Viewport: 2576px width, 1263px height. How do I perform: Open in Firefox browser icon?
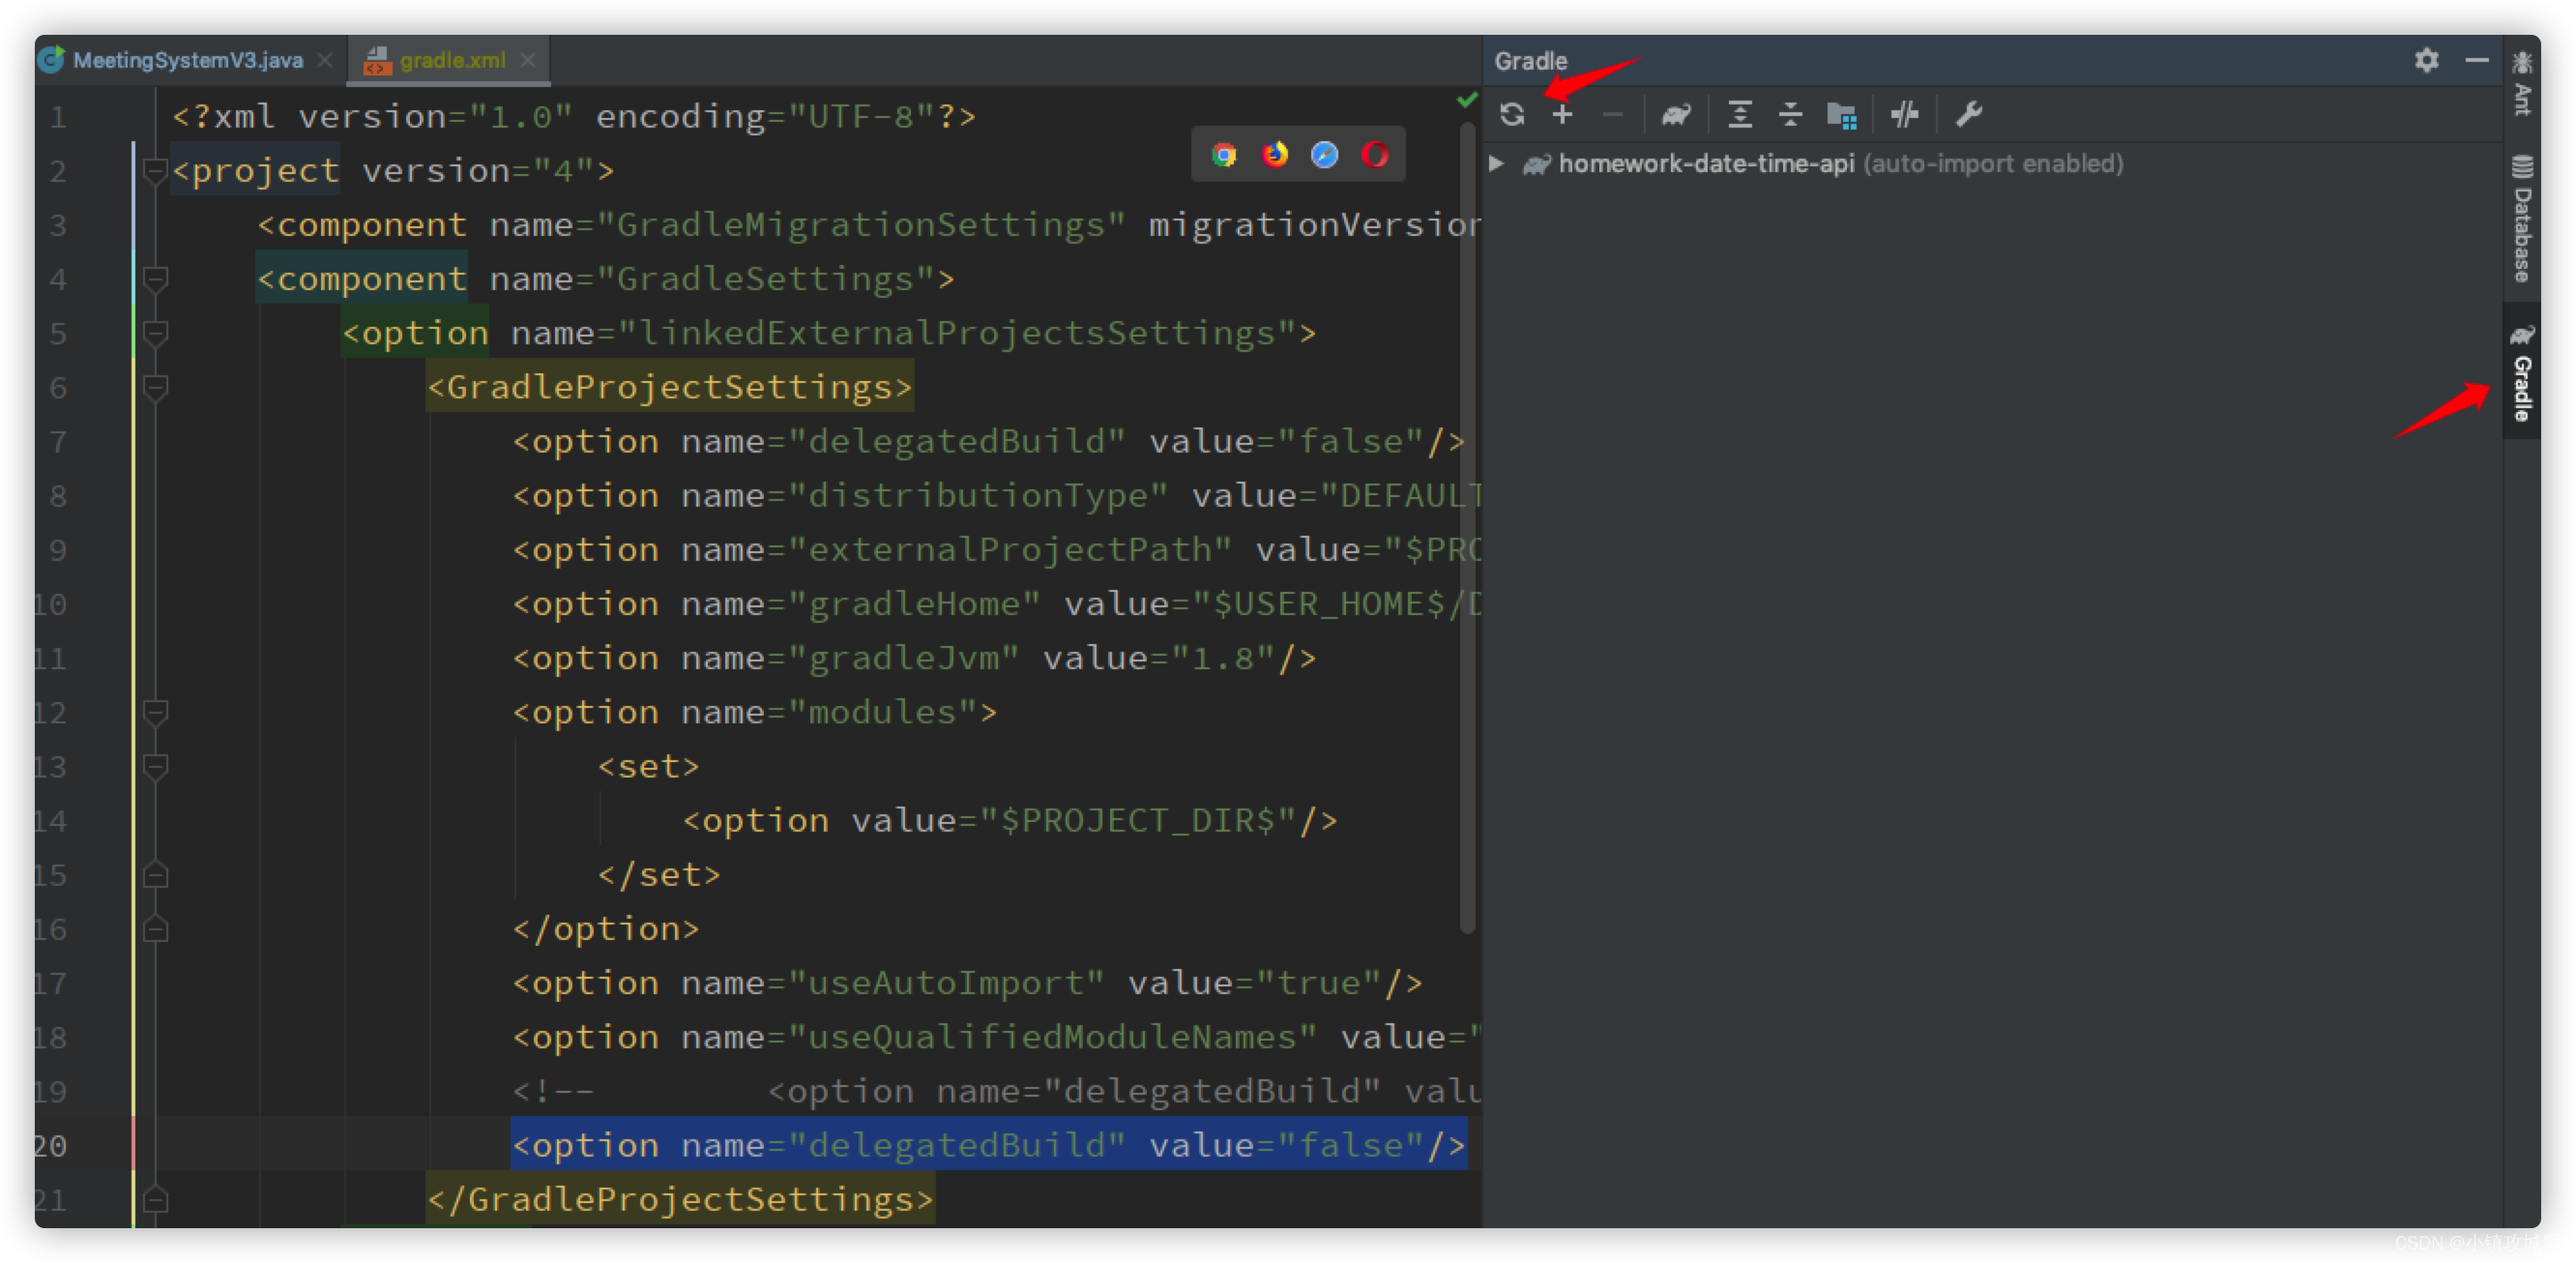tap(1274, 155)
